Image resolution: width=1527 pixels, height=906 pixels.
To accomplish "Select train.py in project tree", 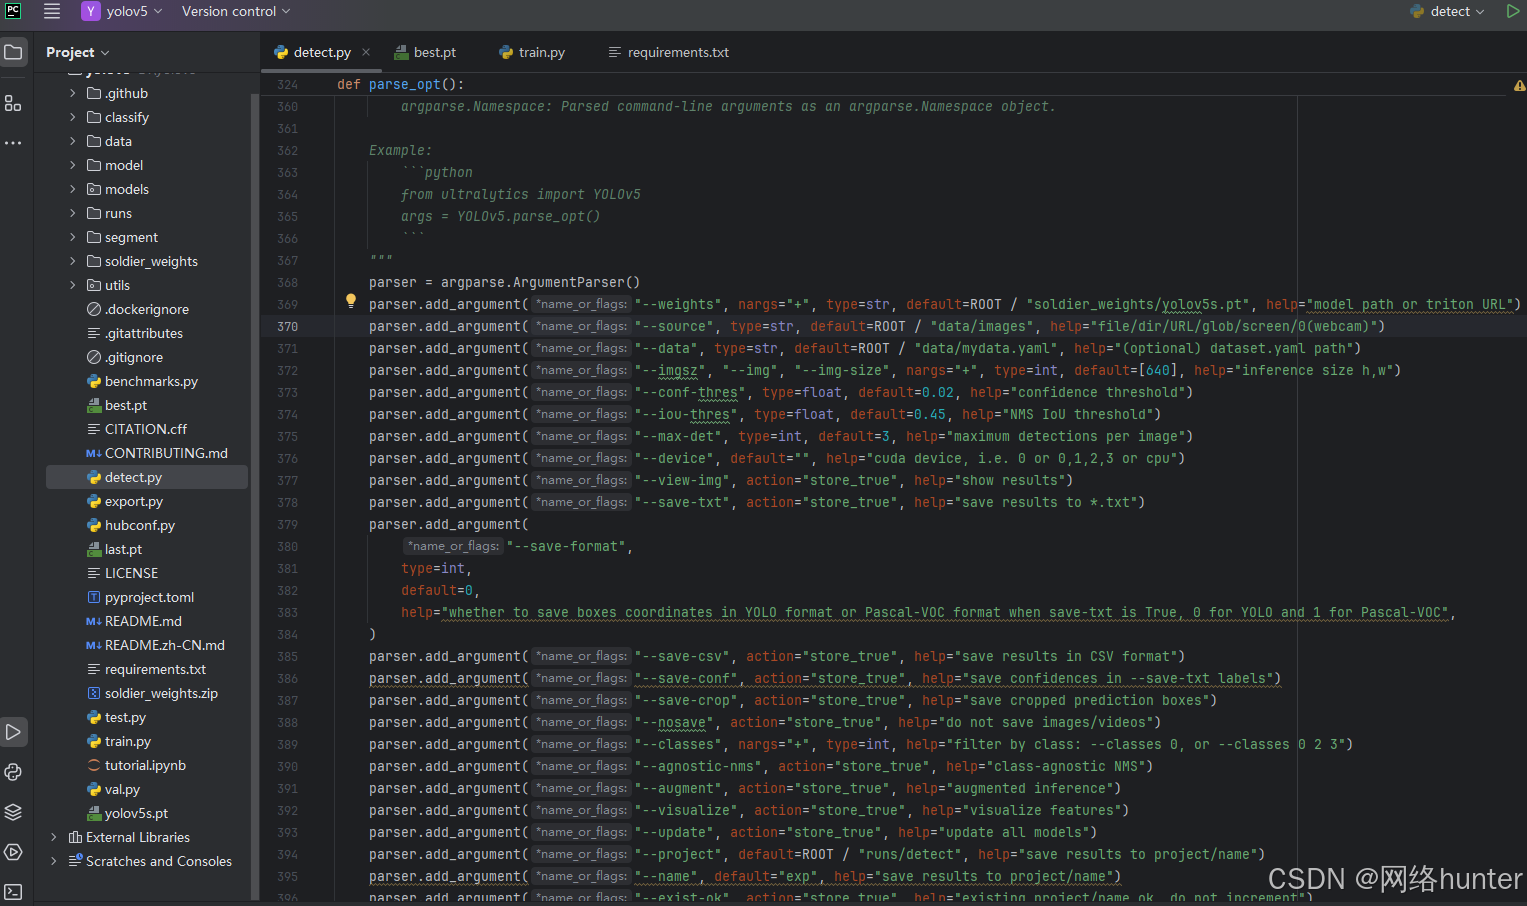I will 118,741.
